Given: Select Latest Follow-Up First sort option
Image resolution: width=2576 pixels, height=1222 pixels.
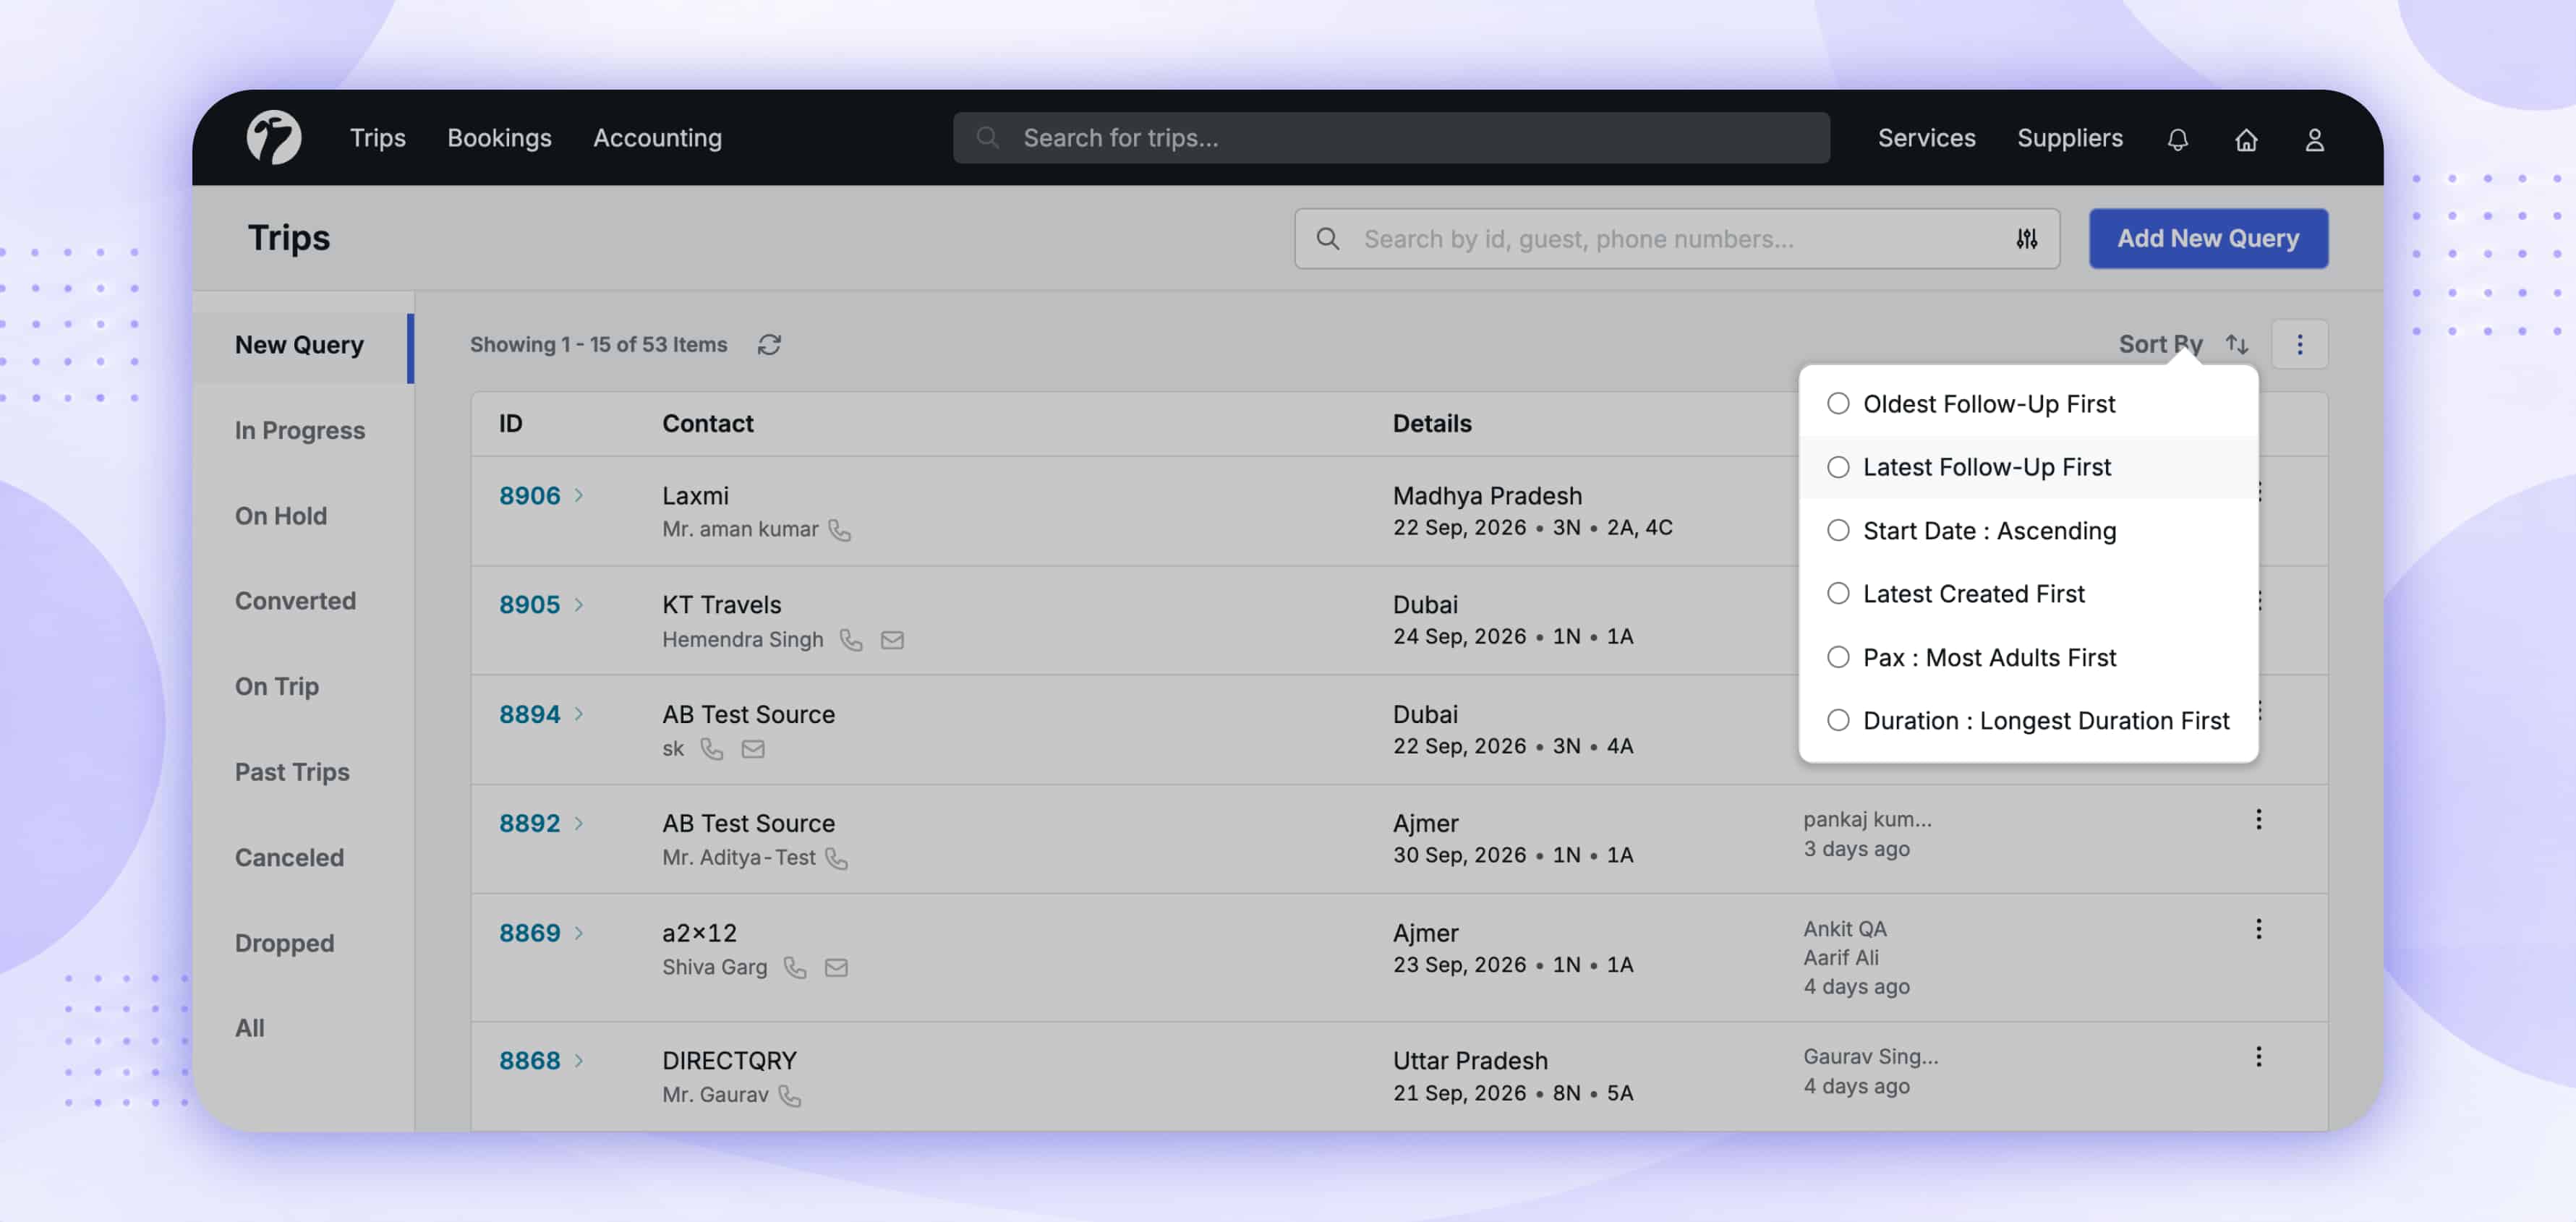Looking at the screenshot, I should pyautogui.click(x=2028, y=467).
